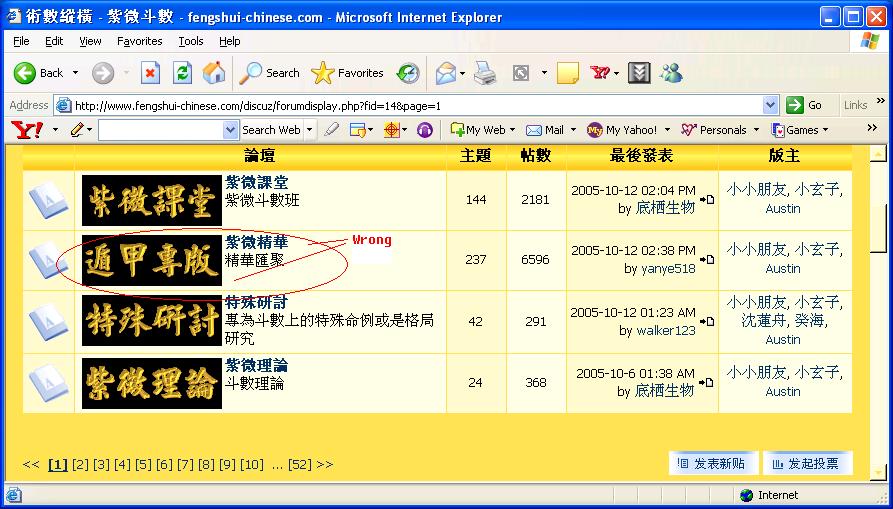Screen dimensions: 893x509
Task: Expand Personals dropdown on Yahoo toolbar
Action: 756,130
